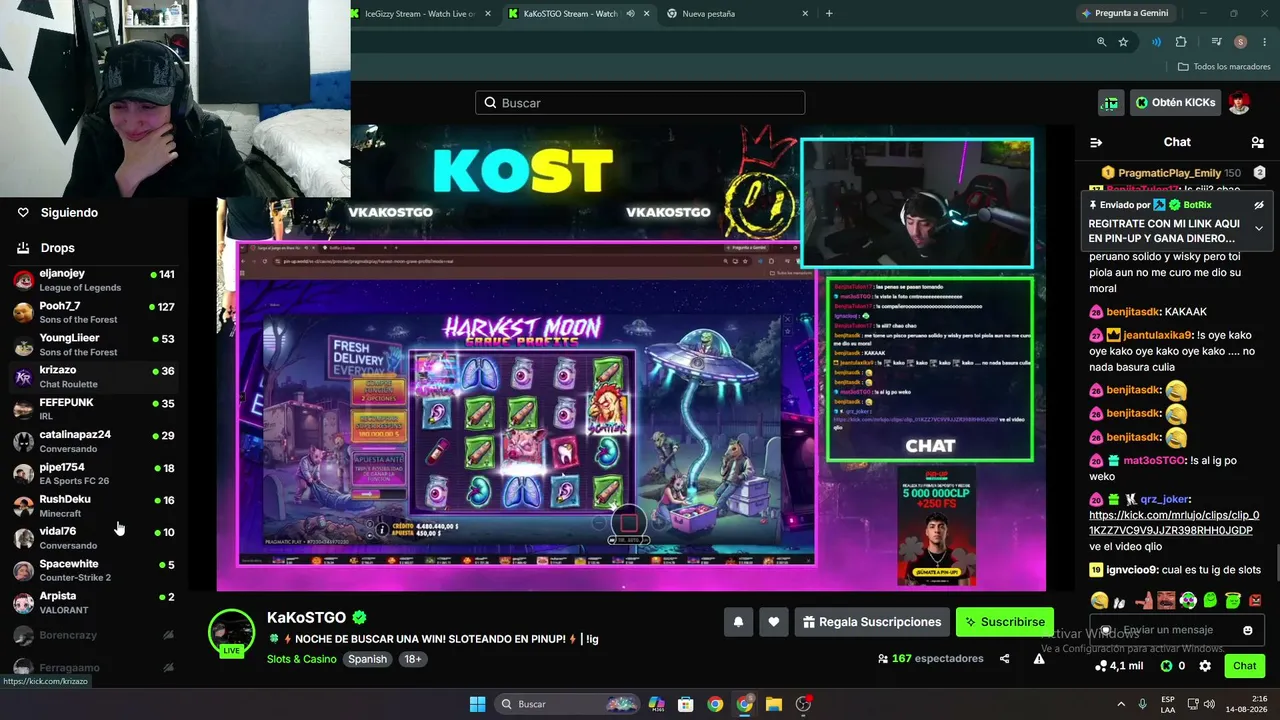Image resolution: width=1280 pixels, height=720 pixels.
Task: Click the Drops icon in sidebar
Action: [x=22, y=248]
